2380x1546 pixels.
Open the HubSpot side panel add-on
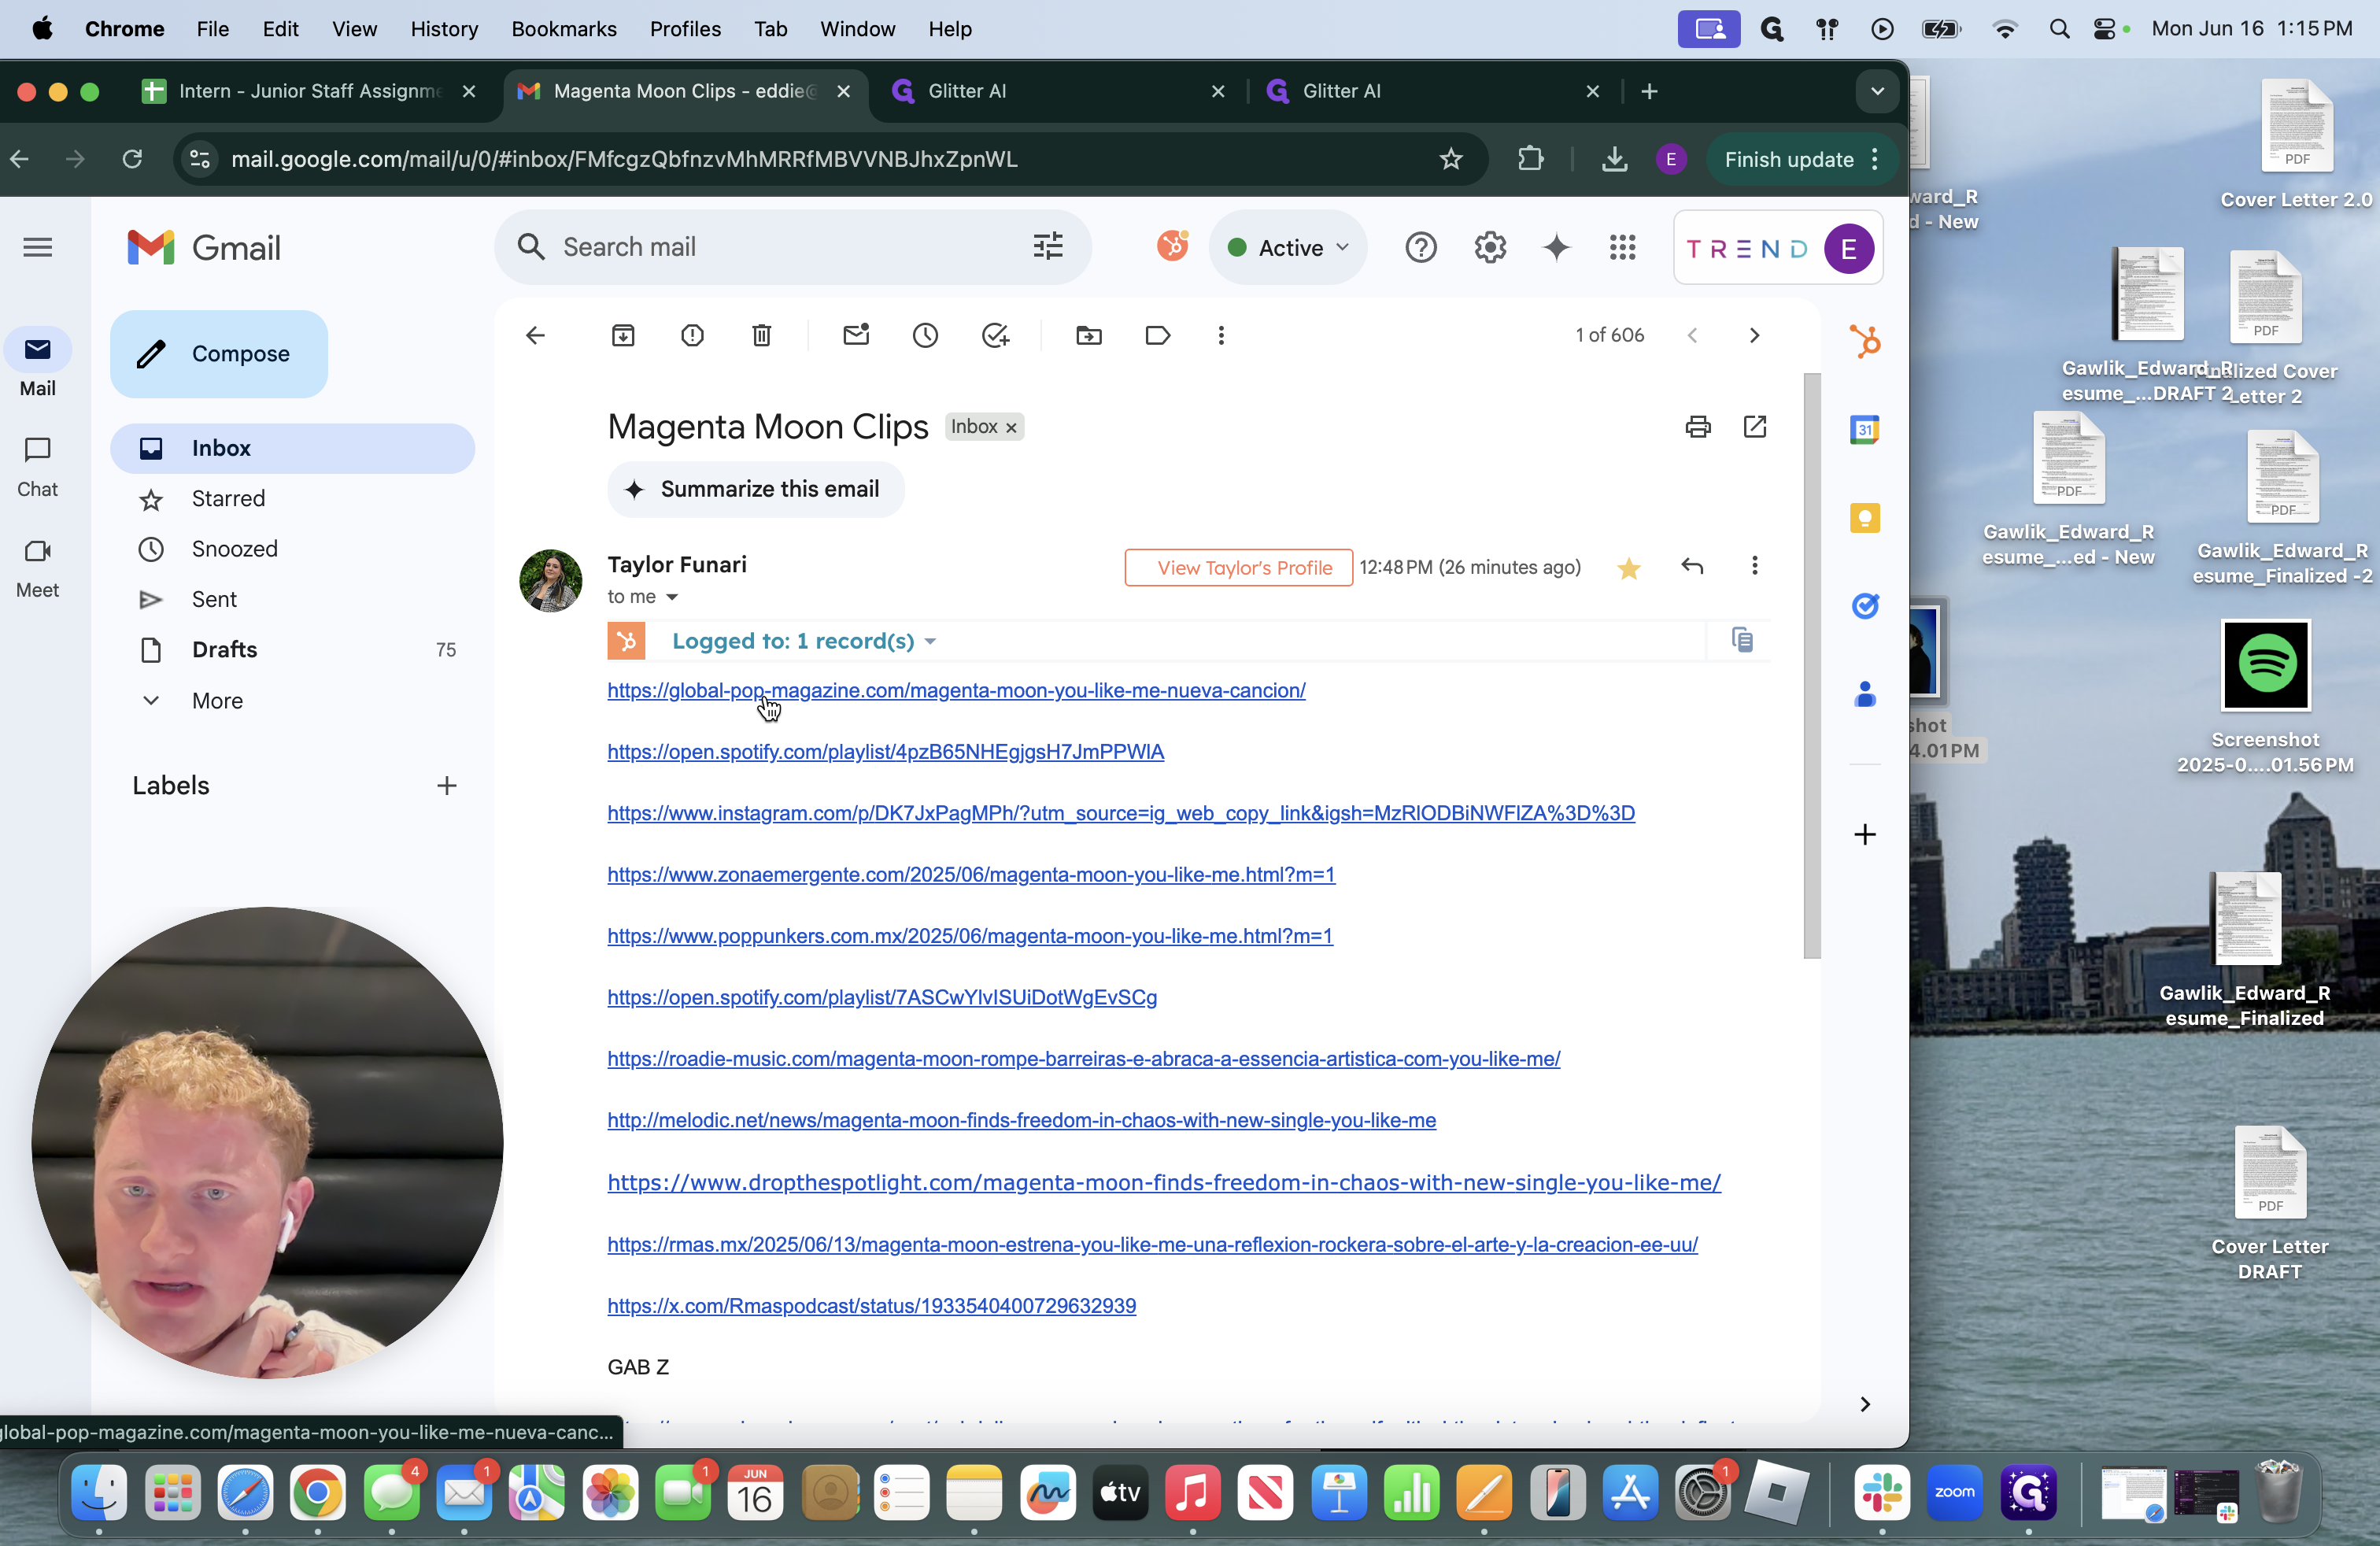tap(1865, 342)
